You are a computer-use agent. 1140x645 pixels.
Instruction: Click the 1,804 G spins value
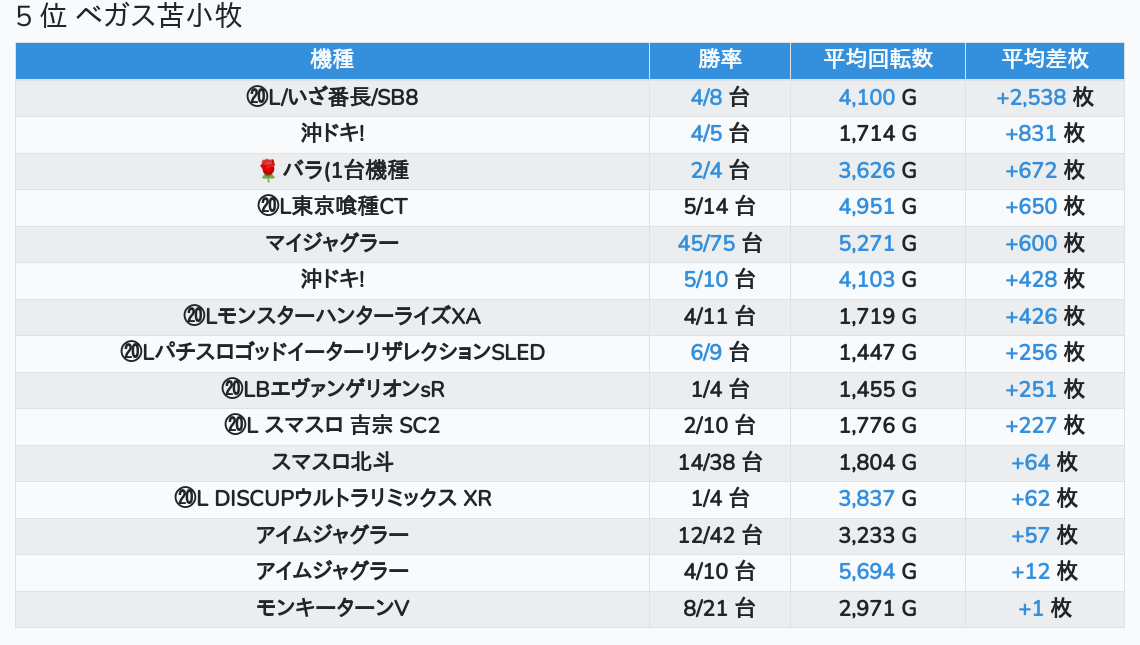[x=878, y=462]
